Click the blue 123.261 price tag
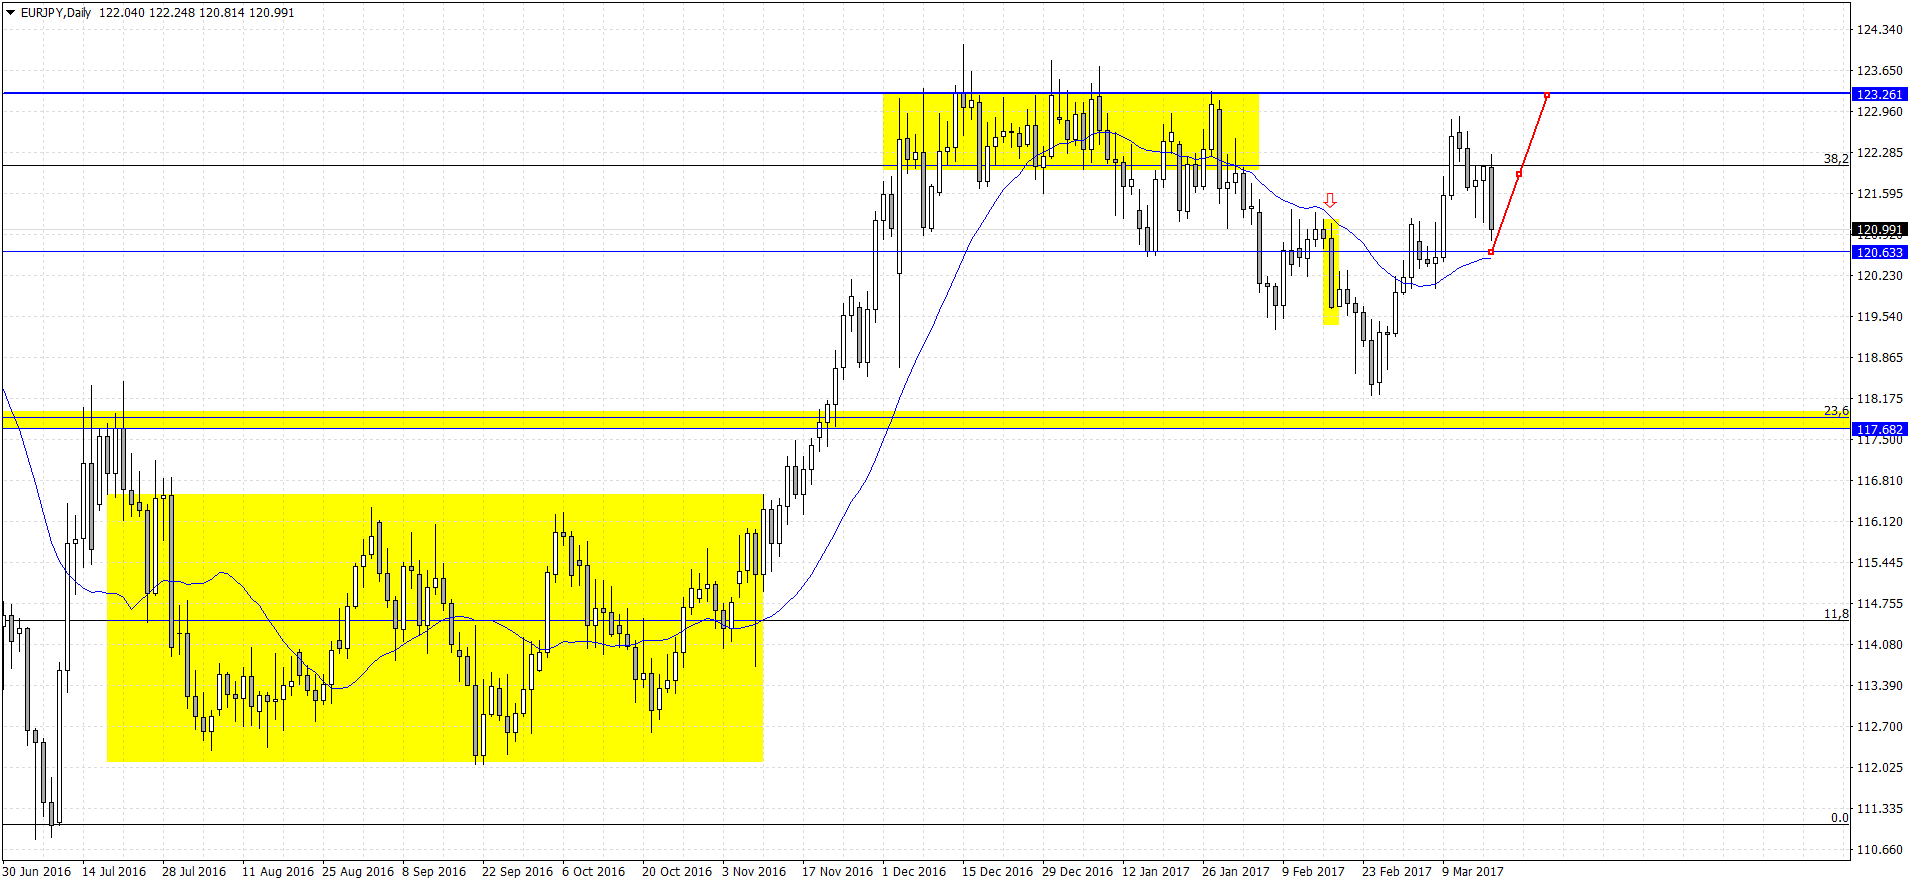This screenshot has height=884, width=1910. pos(1880,95)
